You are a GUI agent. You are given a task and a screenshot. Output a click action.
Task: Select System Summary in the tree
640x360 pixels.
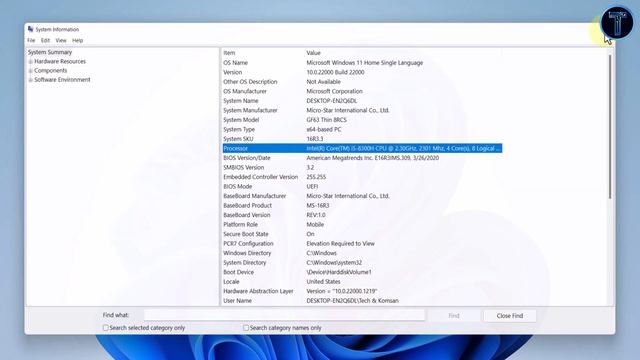50,52
